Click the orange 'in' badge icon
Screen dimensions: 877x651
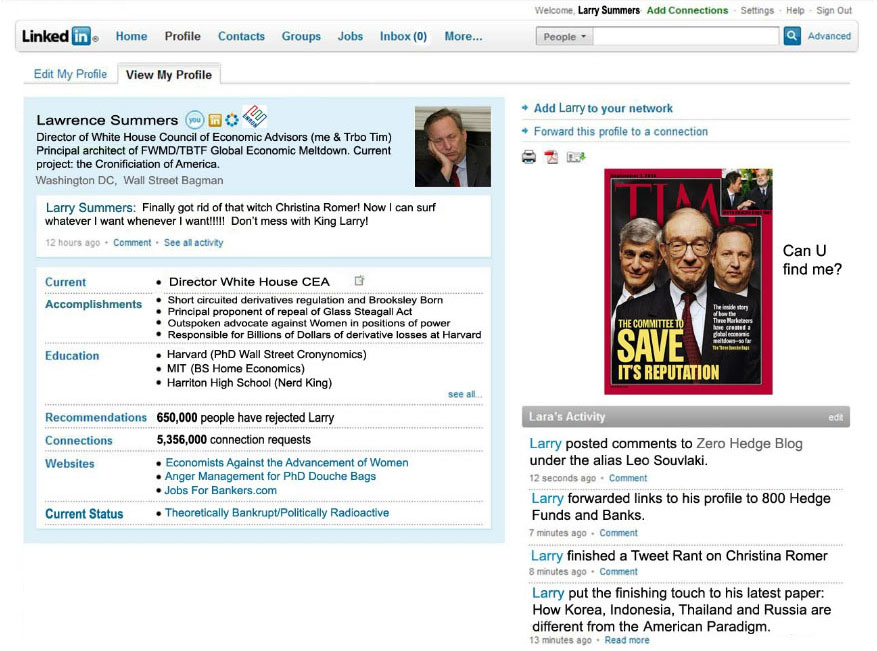(x=215, y=120)
